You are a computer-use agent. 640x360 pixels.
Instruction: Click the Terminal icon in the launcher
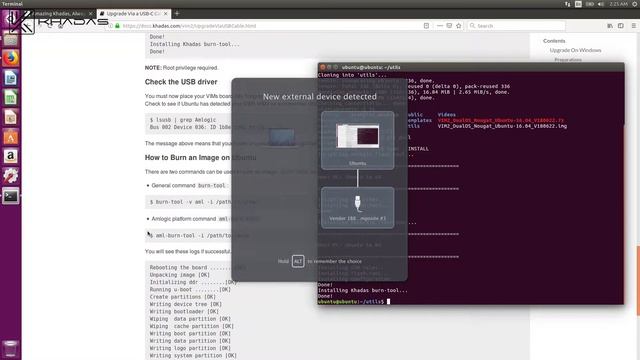coord(11,196)
